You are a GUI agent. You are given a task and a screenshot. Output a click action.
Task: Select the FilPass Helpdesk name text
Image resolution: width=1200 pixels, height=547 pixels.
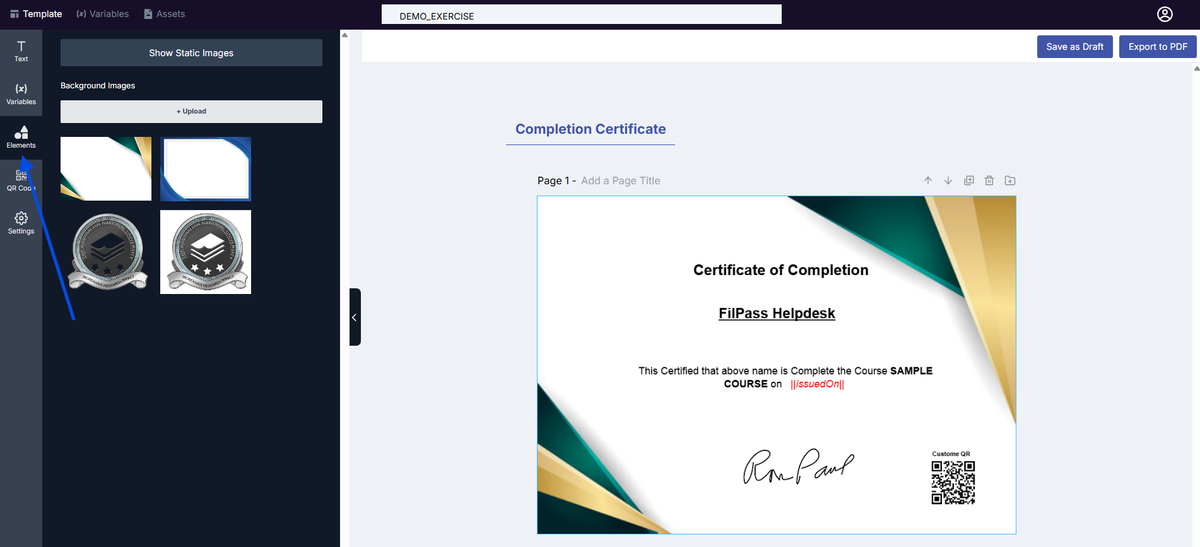pyautogui.click(x=777, y=313)
